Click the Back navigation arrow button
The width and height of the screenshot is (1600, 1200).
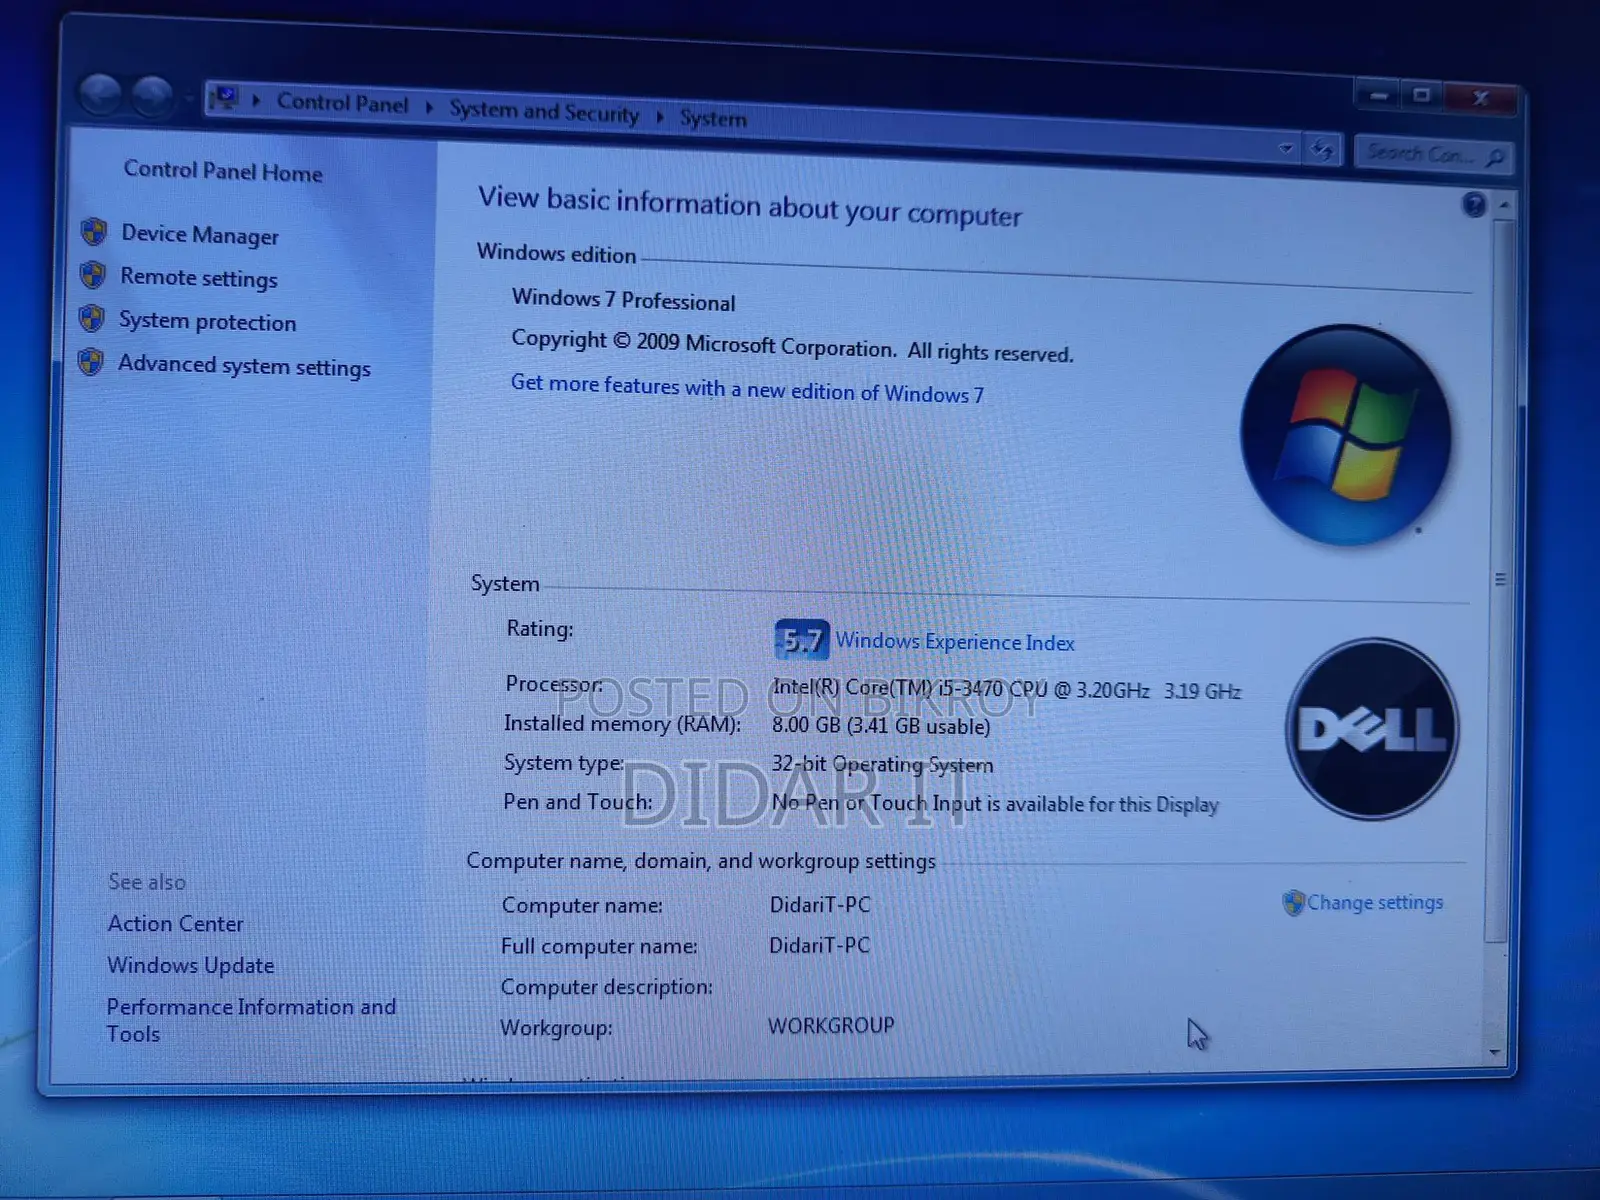(x=99, y=95)
